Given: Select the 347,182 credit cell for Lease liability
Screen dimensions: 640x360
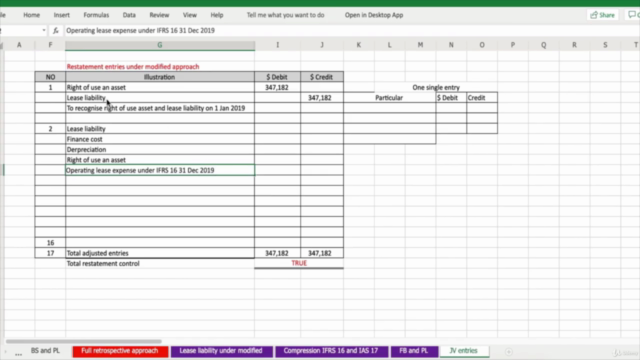Looking at the screenshot, I should click(x=322, y=98).
